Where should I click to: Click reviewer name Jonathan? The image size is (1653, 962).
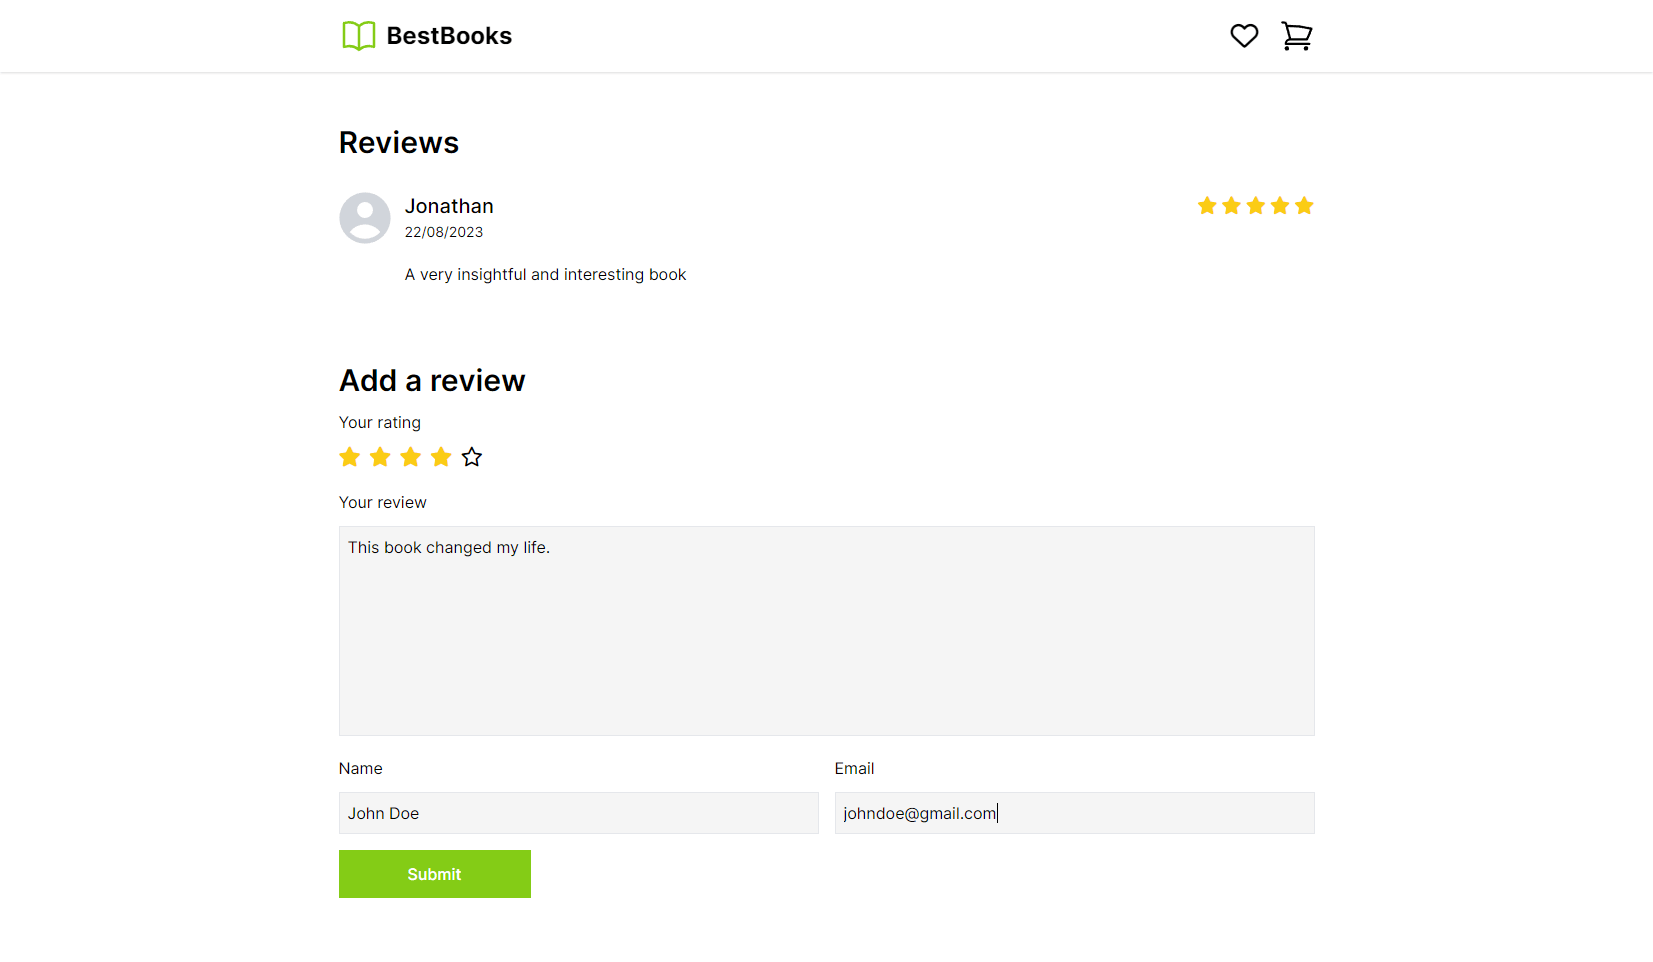coord(449,206)
